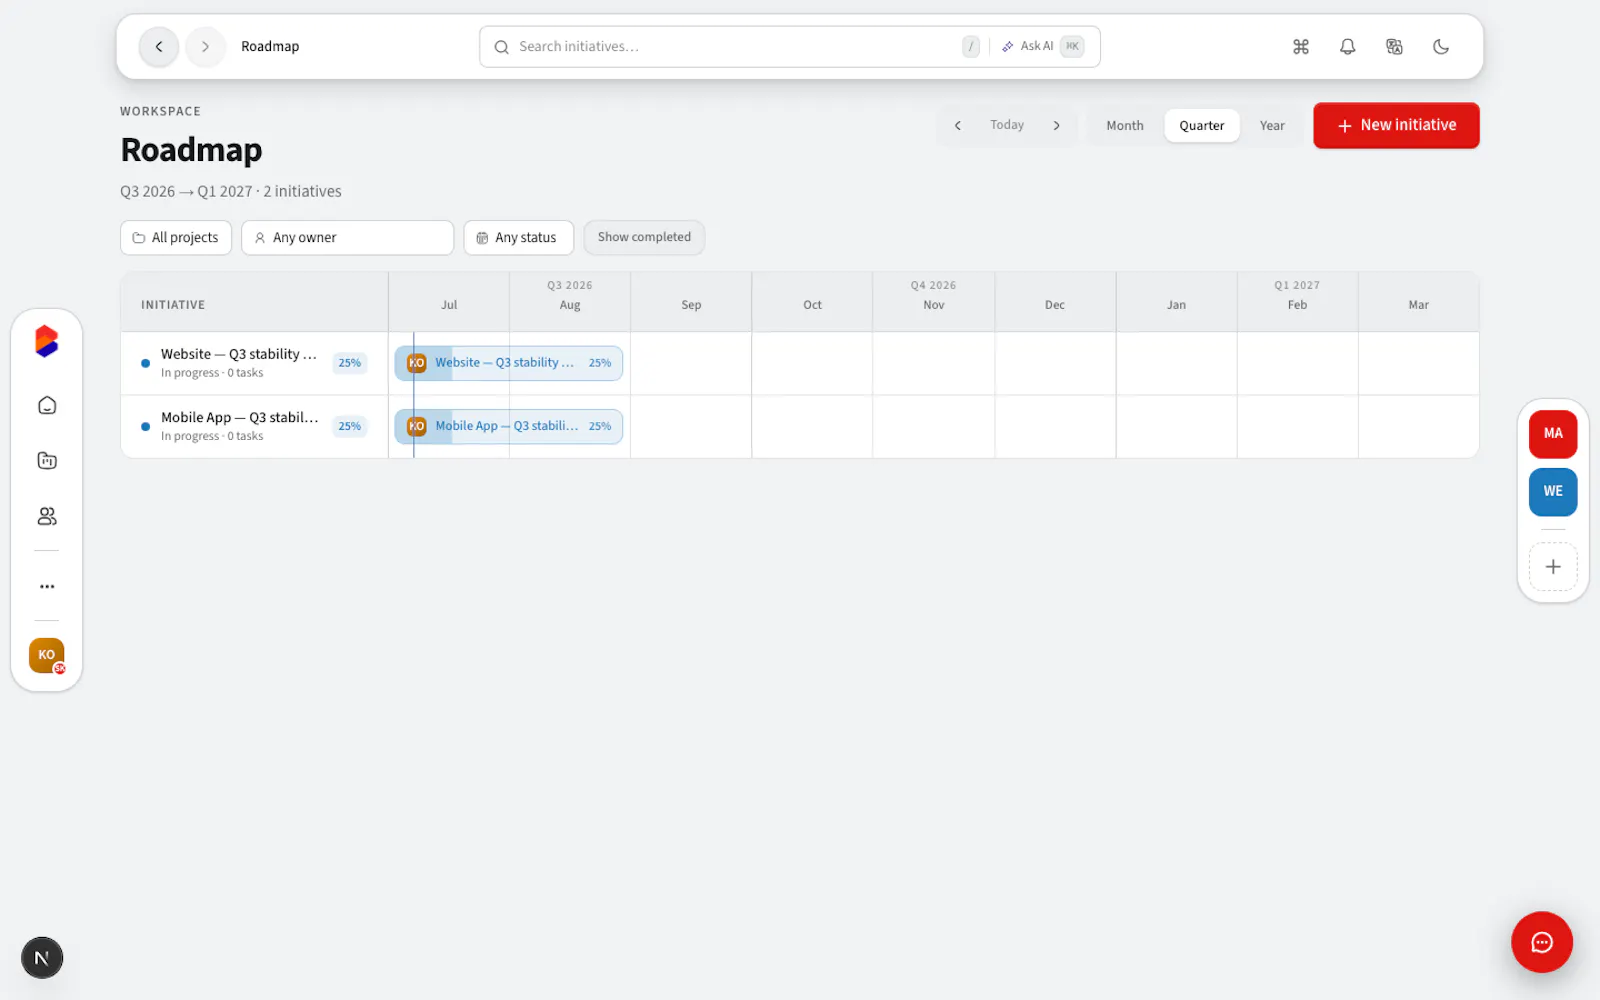The image size is (1600, 1000).
Task: Switch to dark mode
Action: (x=1441, y=47)
